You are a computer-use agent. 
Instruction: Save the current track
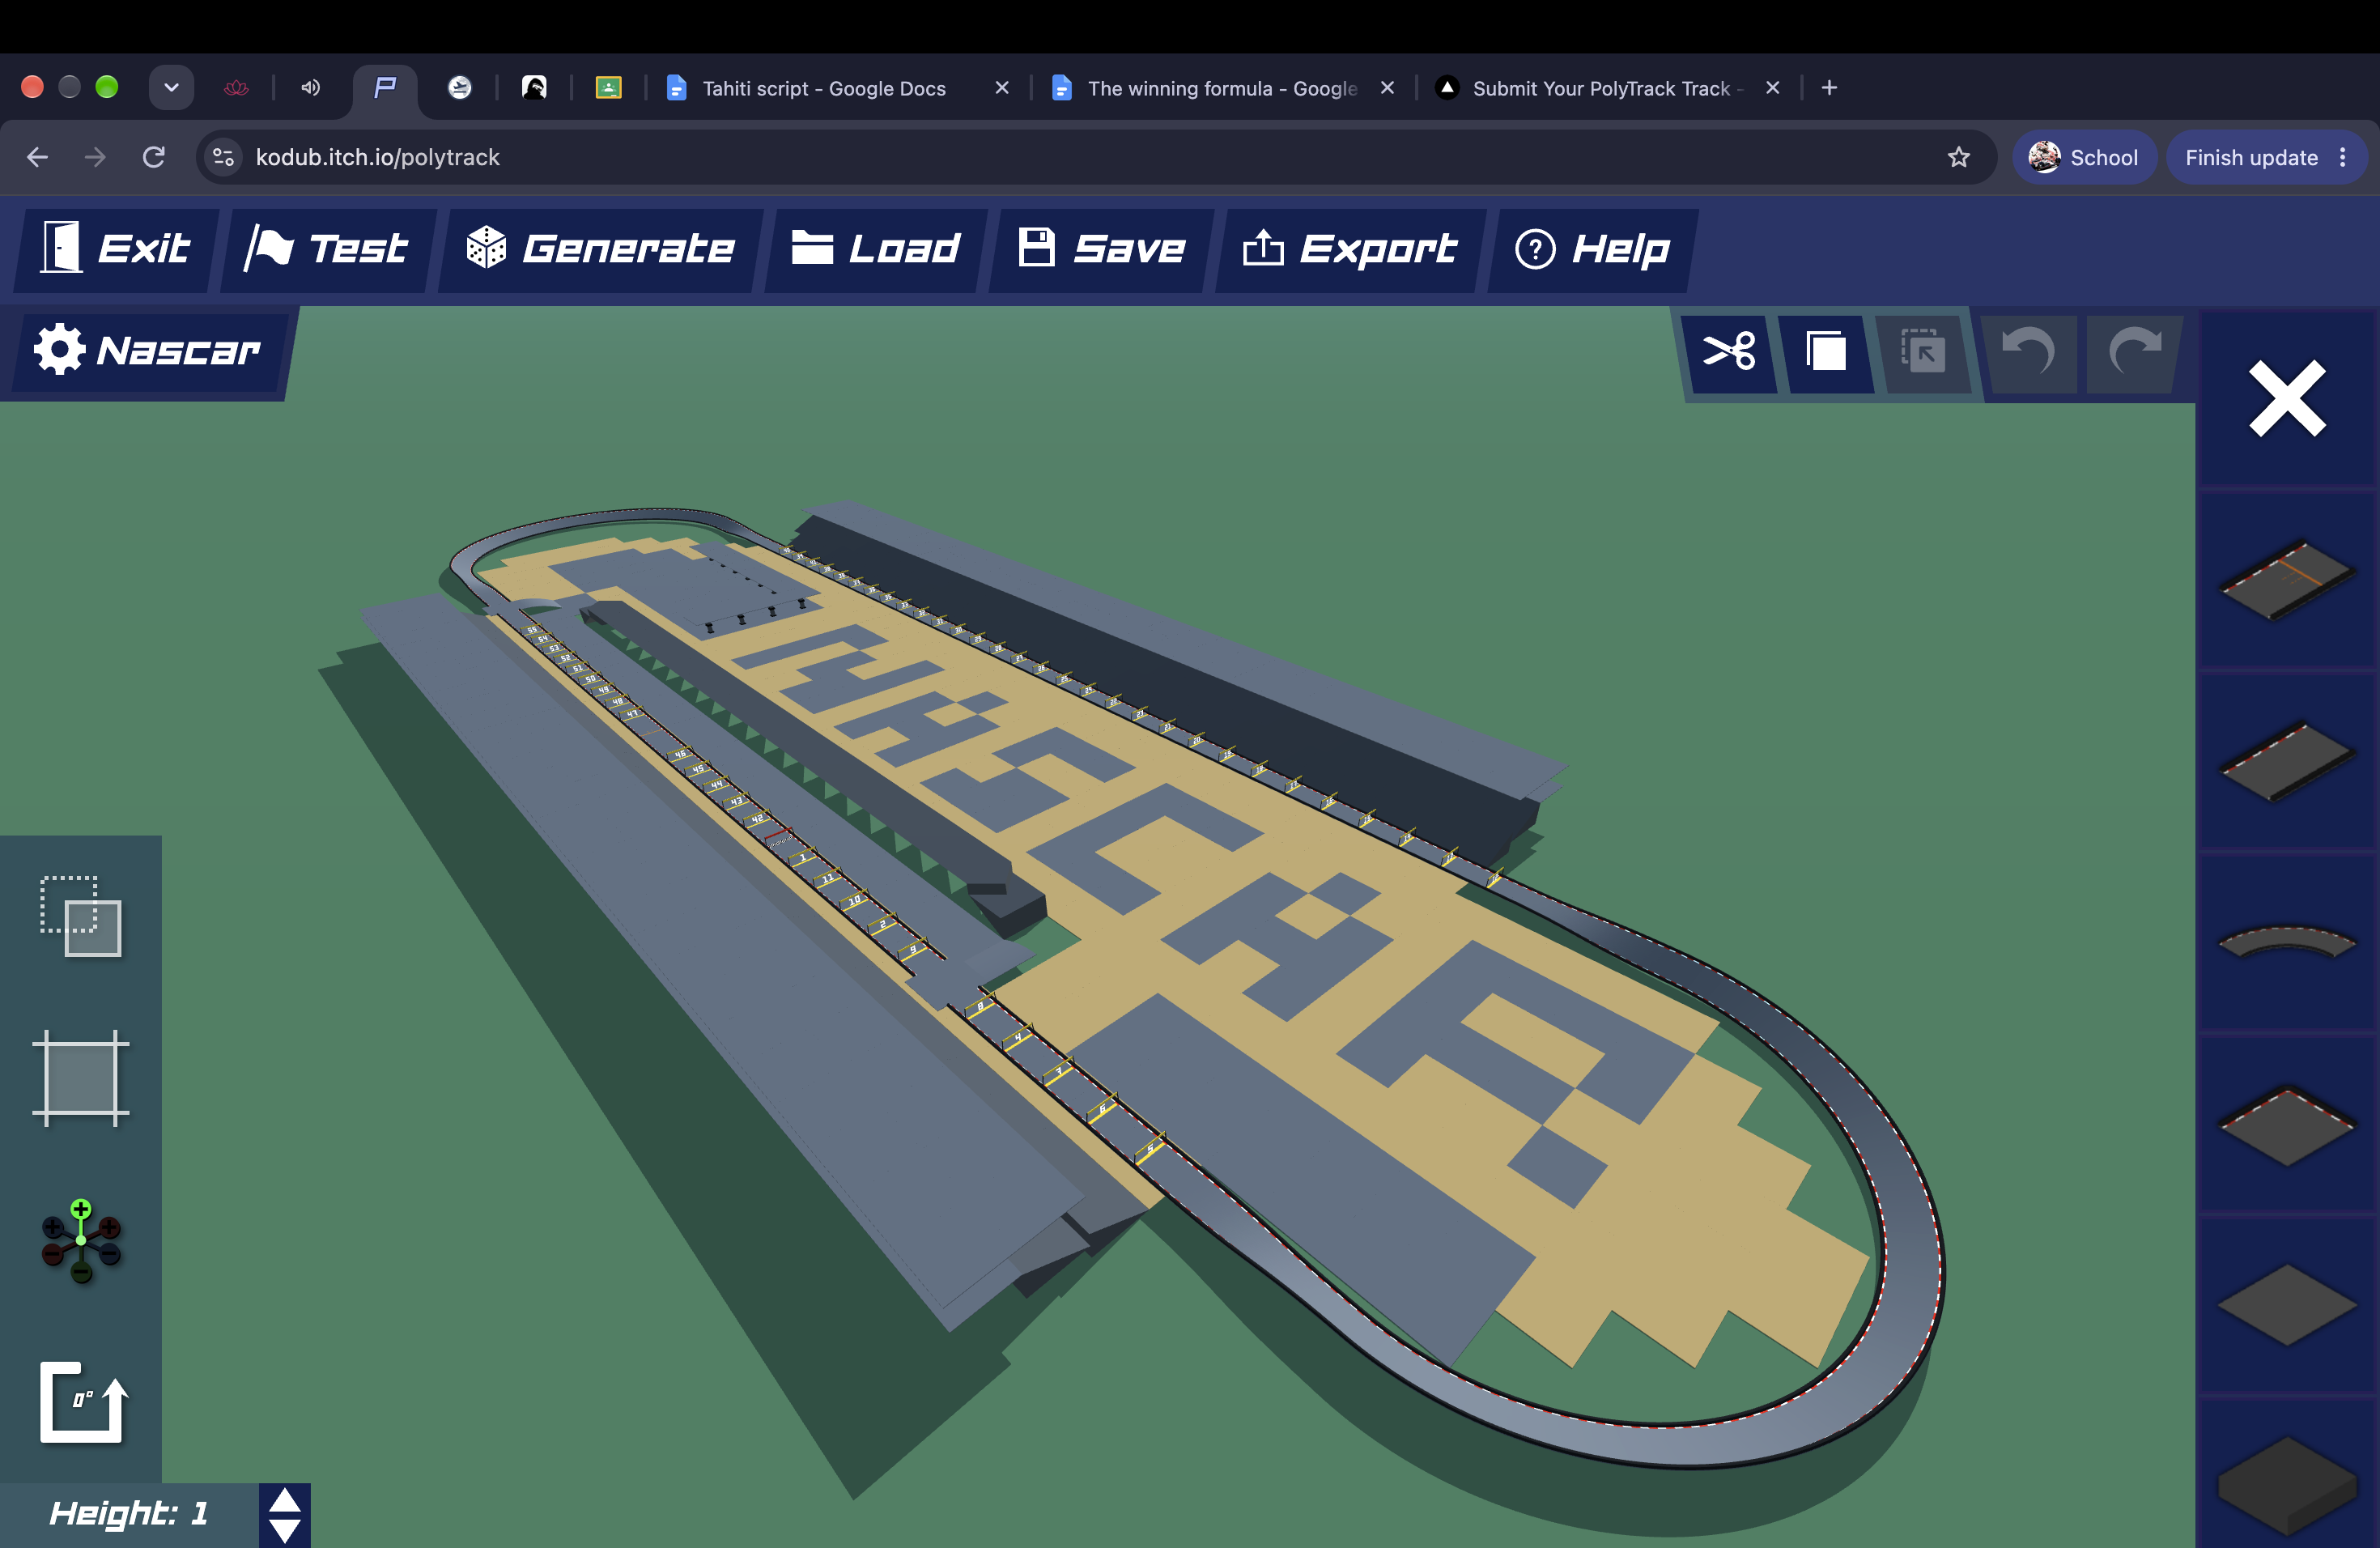pos(1101,249)
